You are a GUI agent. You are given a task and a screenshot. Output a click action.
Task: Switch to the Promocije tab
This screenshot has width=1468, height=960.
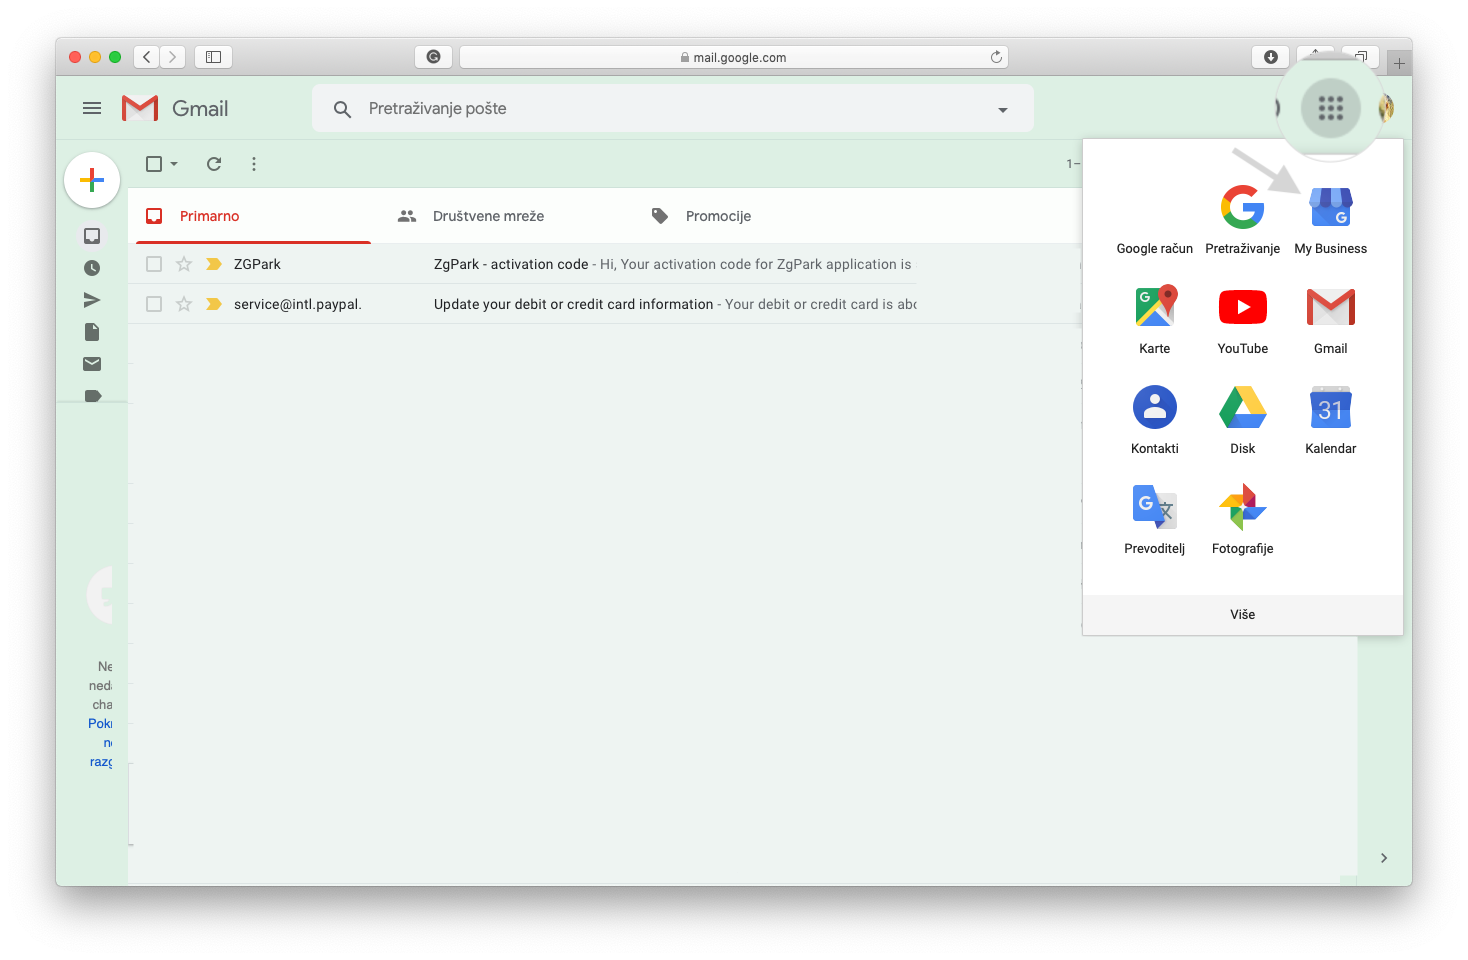(717, 216)
